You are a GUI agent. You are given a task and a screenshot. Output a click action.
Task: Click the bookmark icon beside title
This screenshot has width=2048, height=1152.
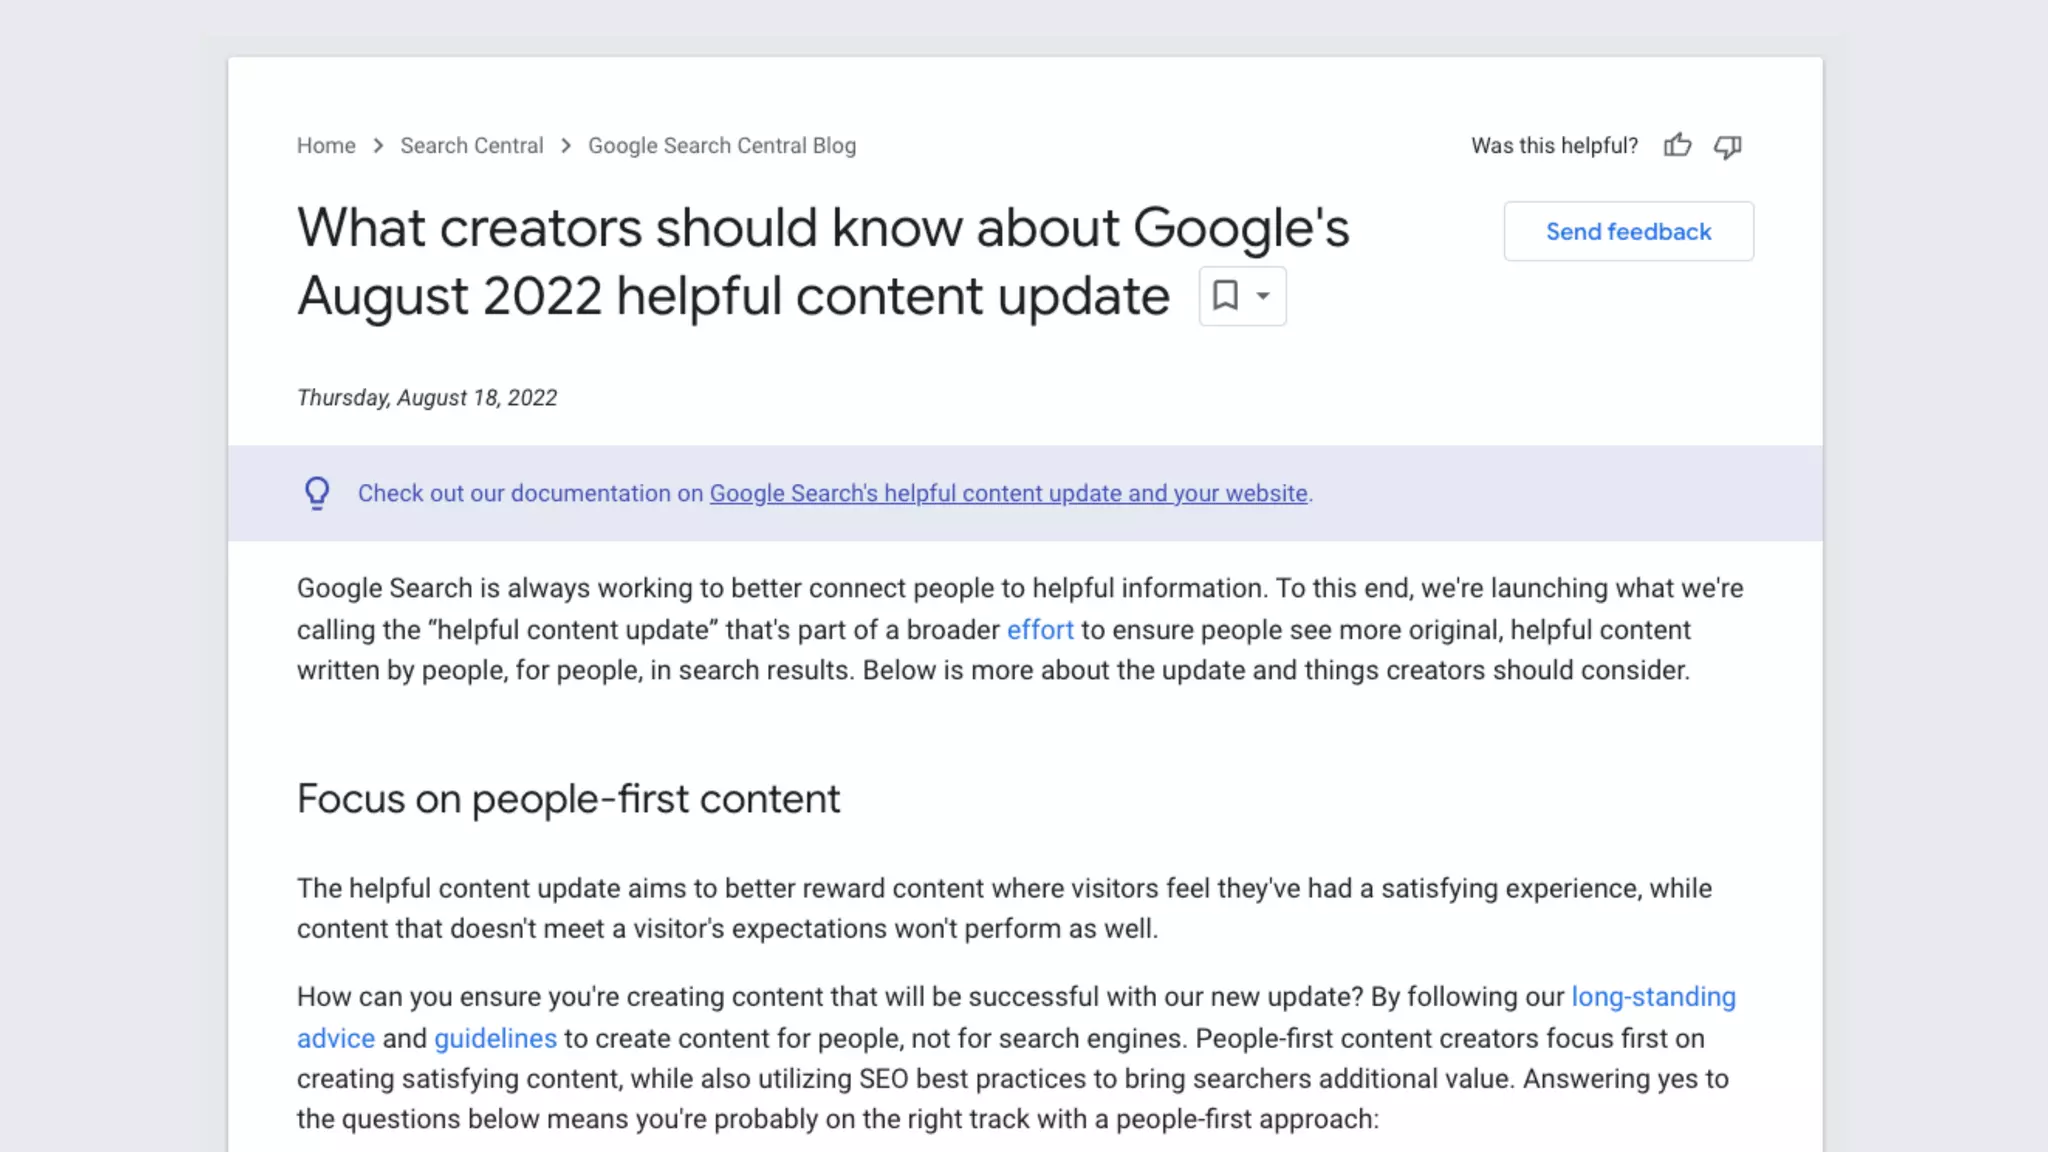click(1225, 295)
